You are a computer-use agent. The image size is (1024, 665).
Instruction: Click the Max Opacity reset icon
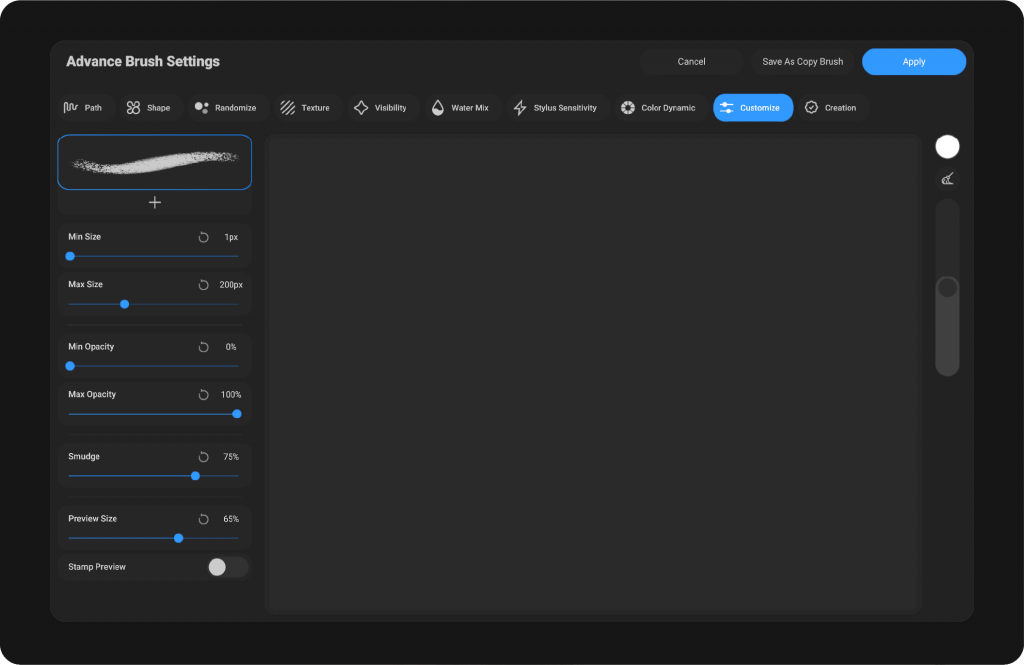pos(204,395)
